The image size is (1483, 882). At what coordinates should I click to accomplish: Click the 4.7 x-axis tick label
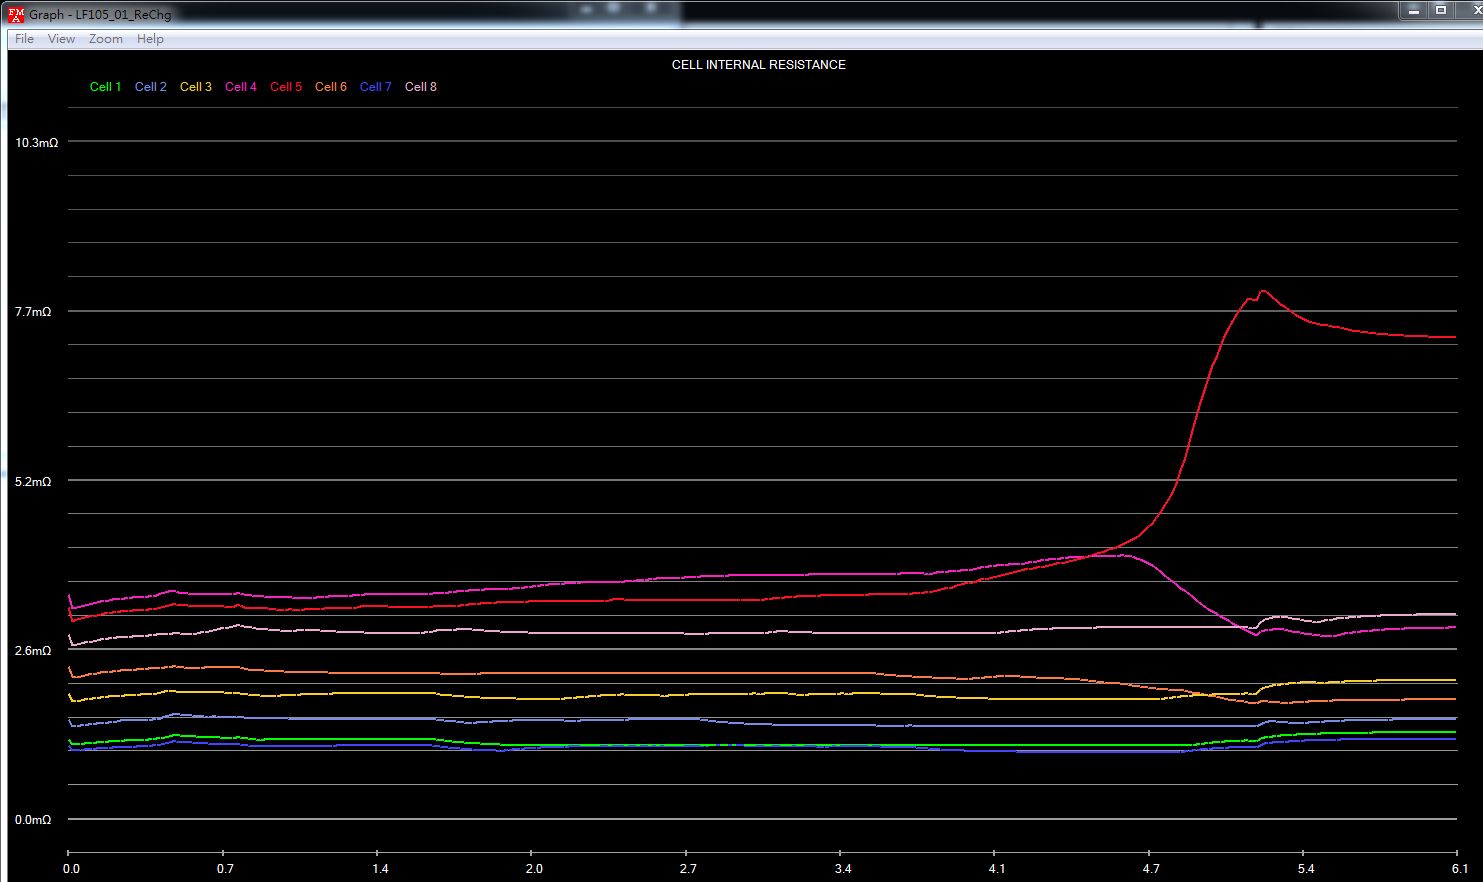[x=1151, y=868]
